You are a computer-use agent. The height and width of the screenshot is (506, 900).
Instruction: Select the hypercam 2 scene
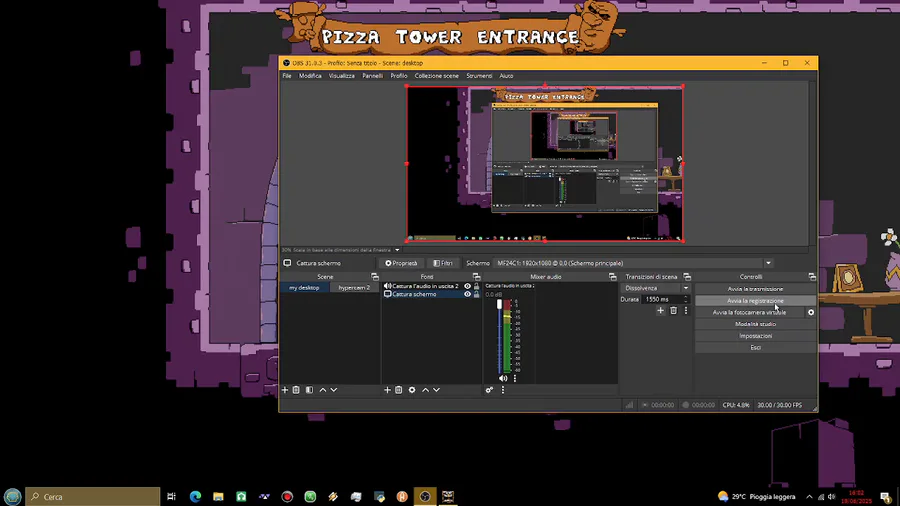(354, 287)
